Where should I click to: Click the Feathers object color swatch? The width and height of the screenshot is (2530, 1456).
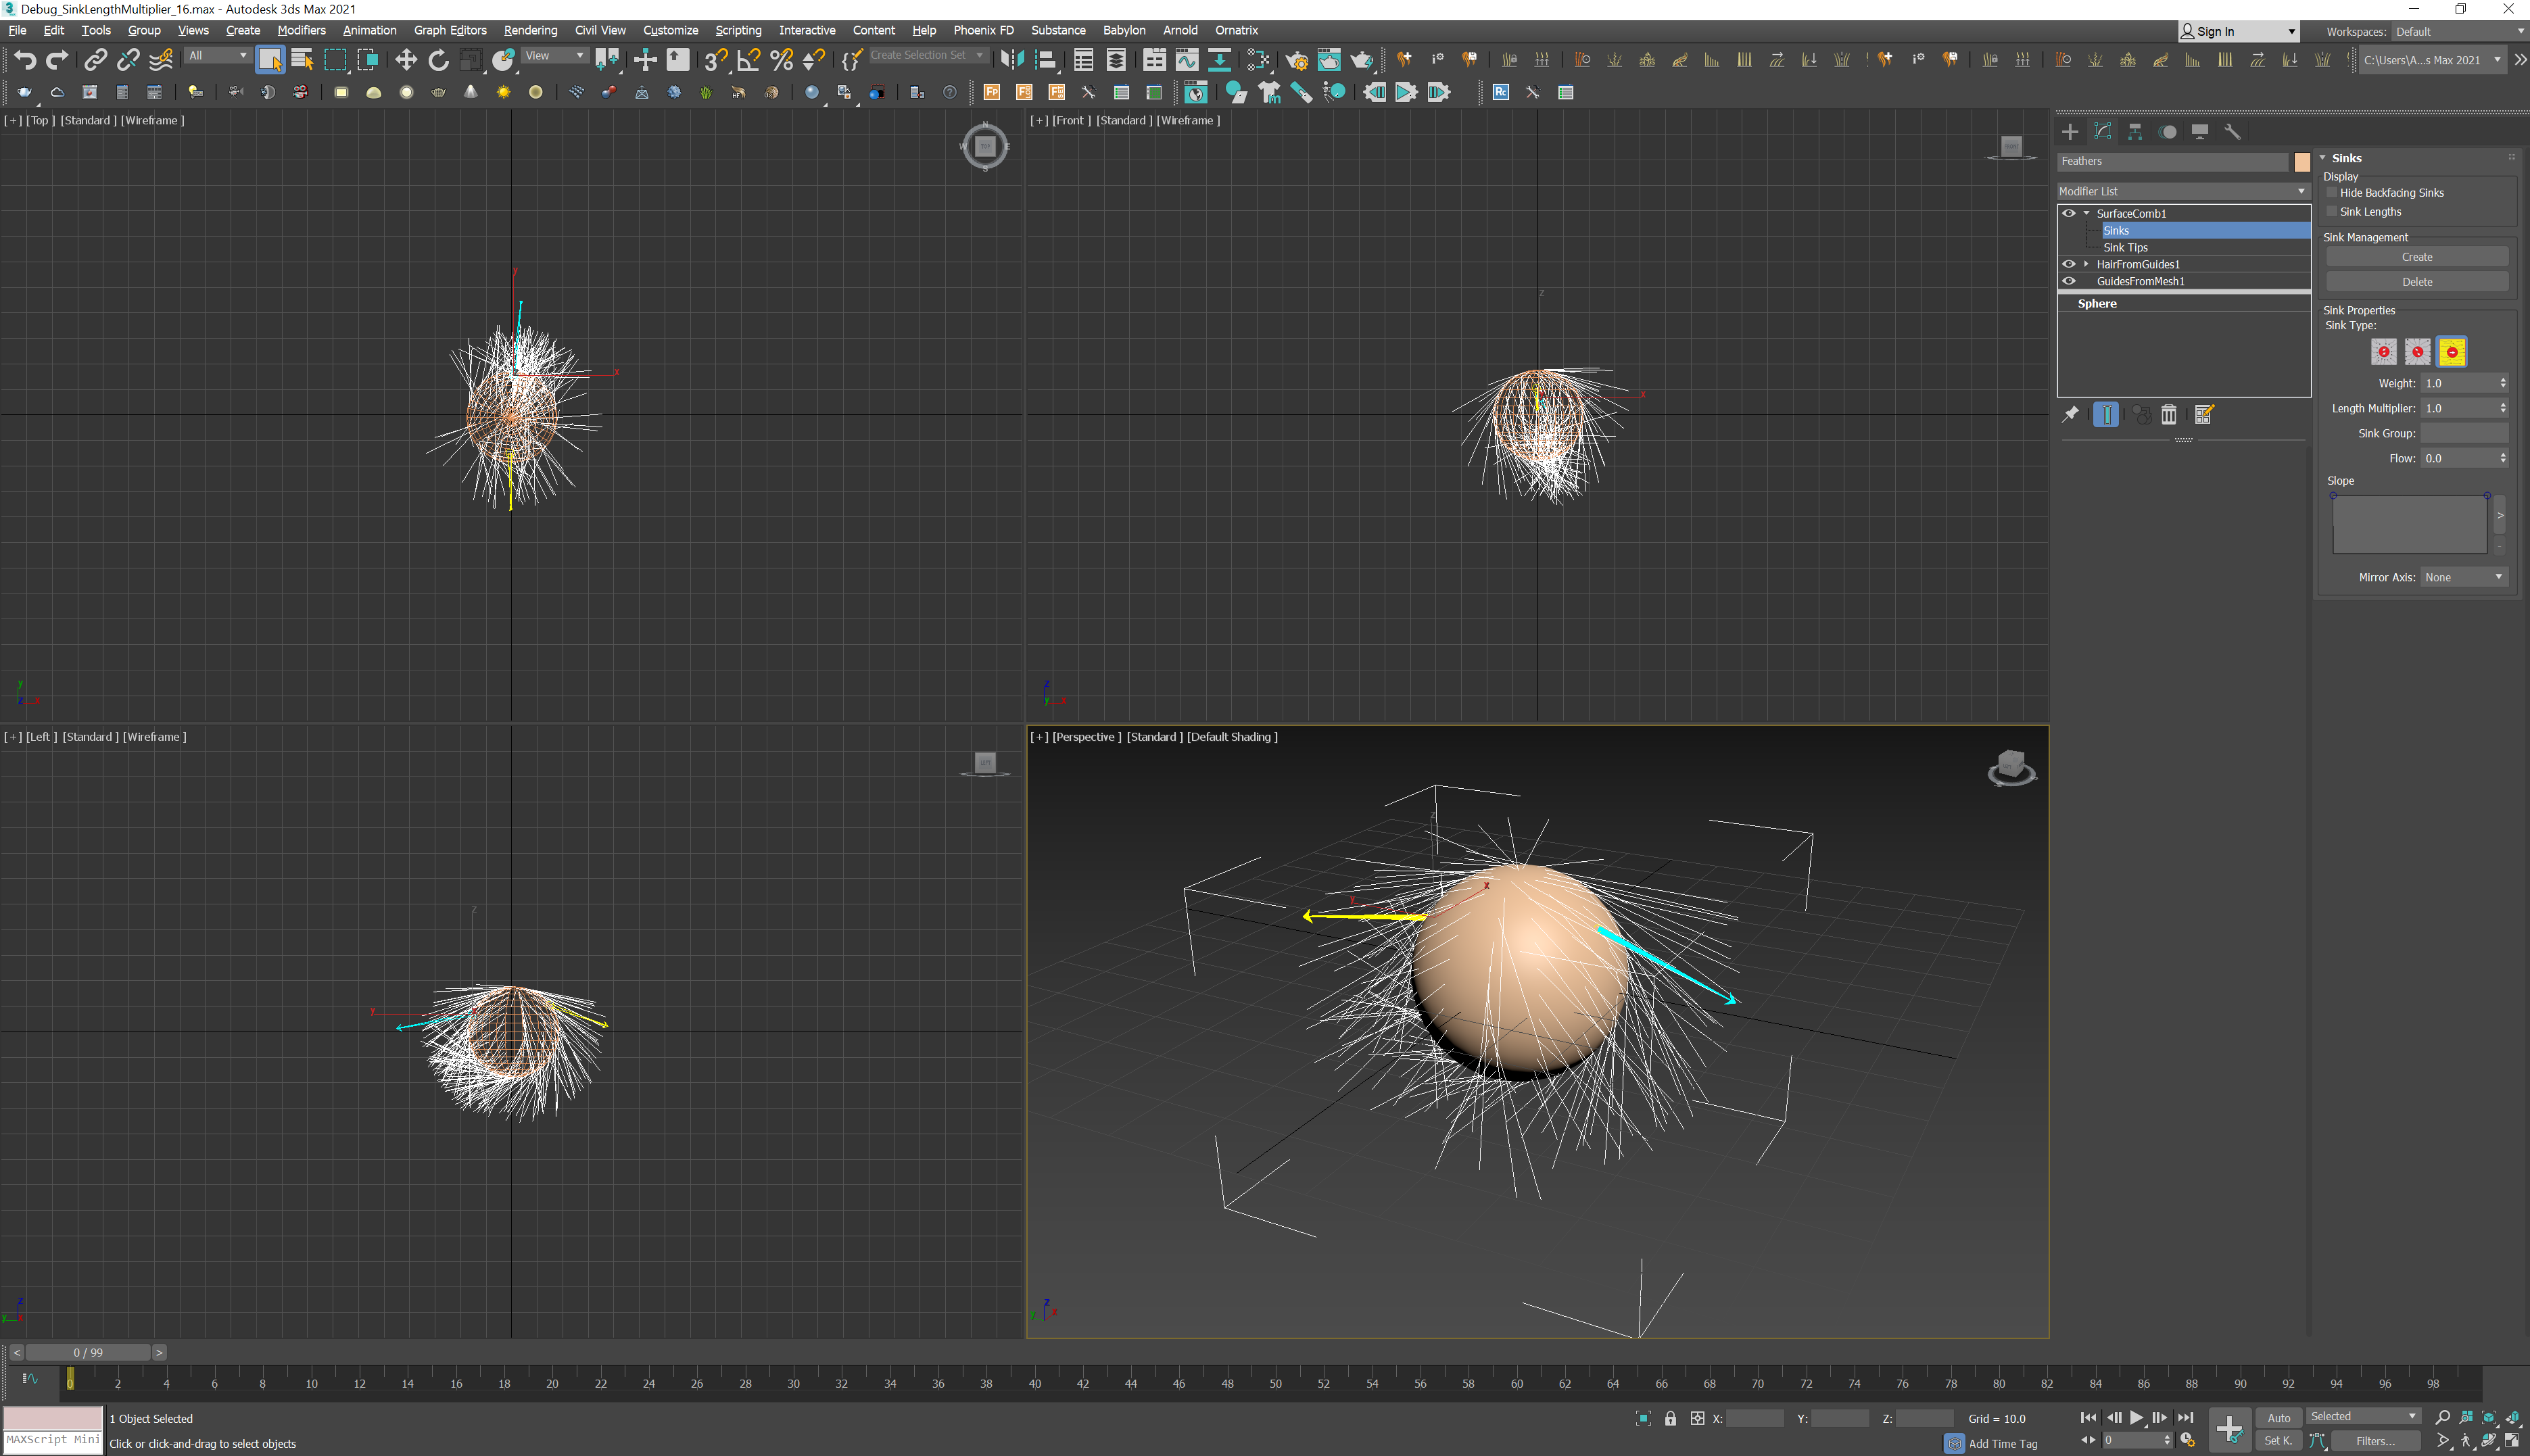click(x=2301, y=162)
